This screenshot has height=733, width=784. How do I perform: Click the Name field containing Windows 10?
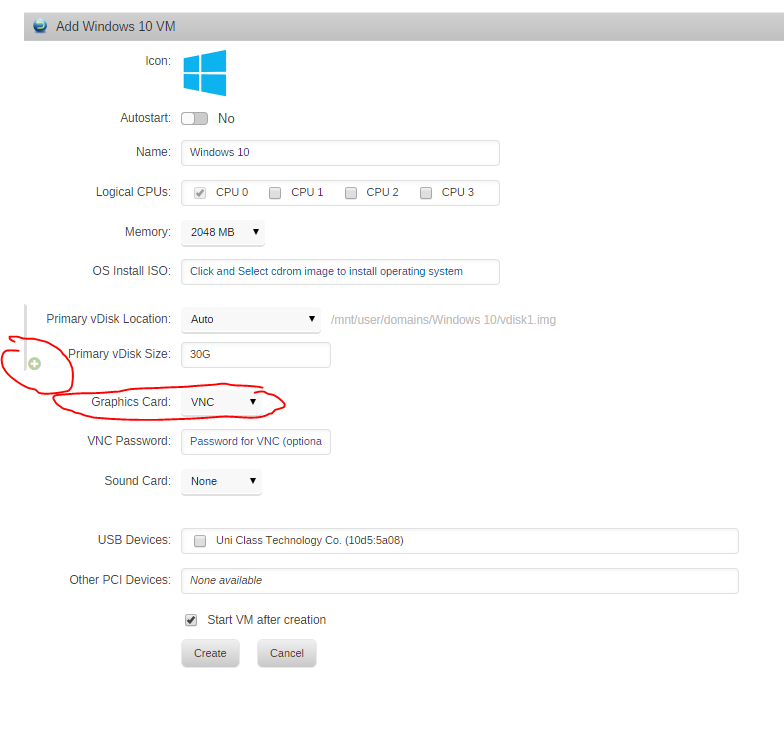pyautogui.click(x=340, y=152)
